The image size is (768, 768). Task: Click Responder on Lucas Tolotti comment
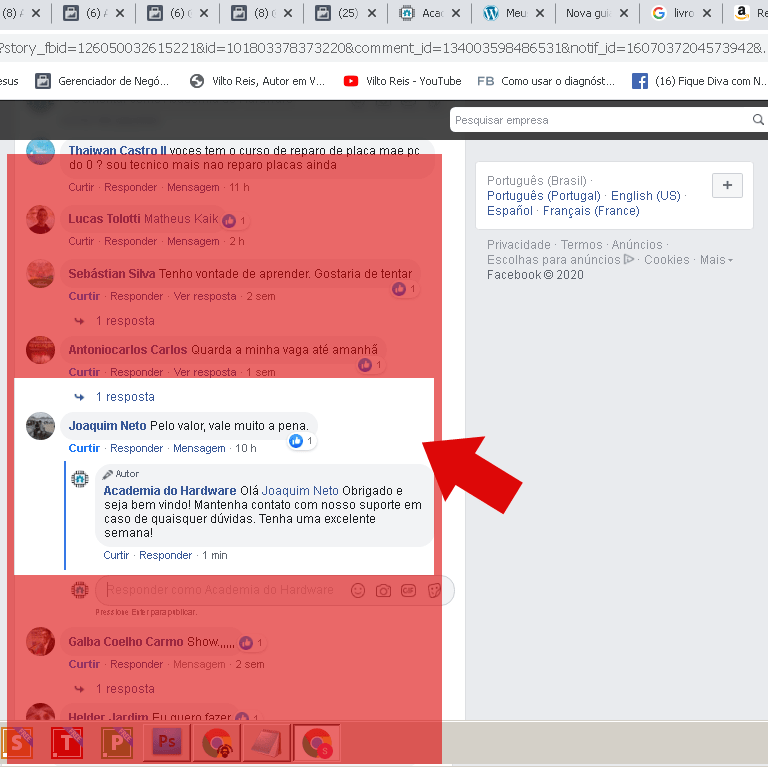(x=130, y=241)
